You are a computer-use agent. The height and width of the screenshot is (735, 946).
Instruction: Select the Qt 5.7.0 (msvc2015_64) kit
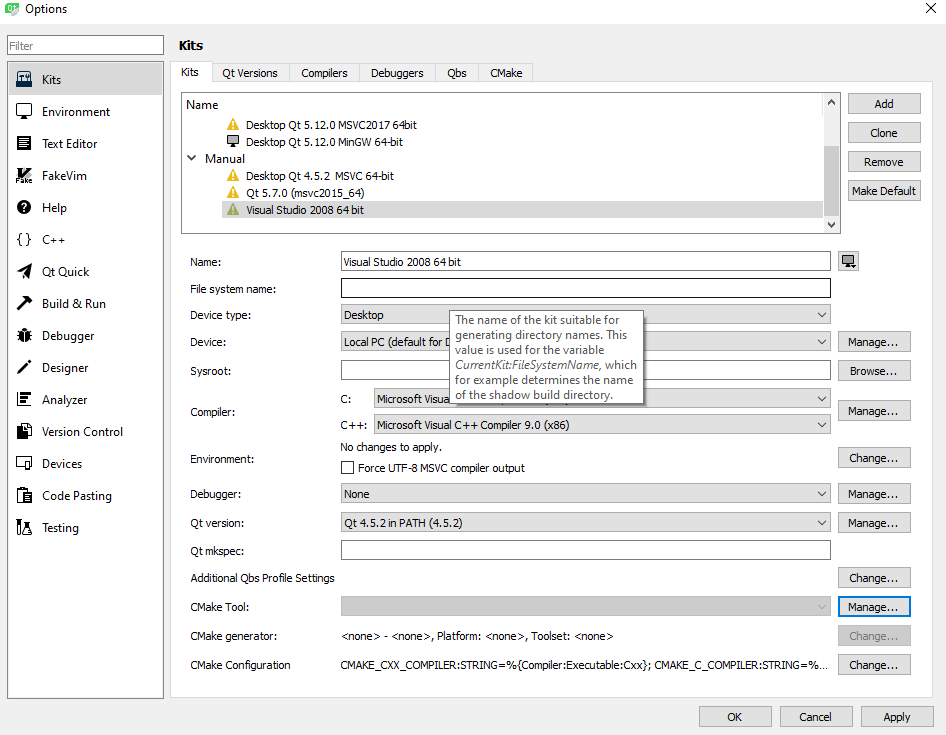305,192
